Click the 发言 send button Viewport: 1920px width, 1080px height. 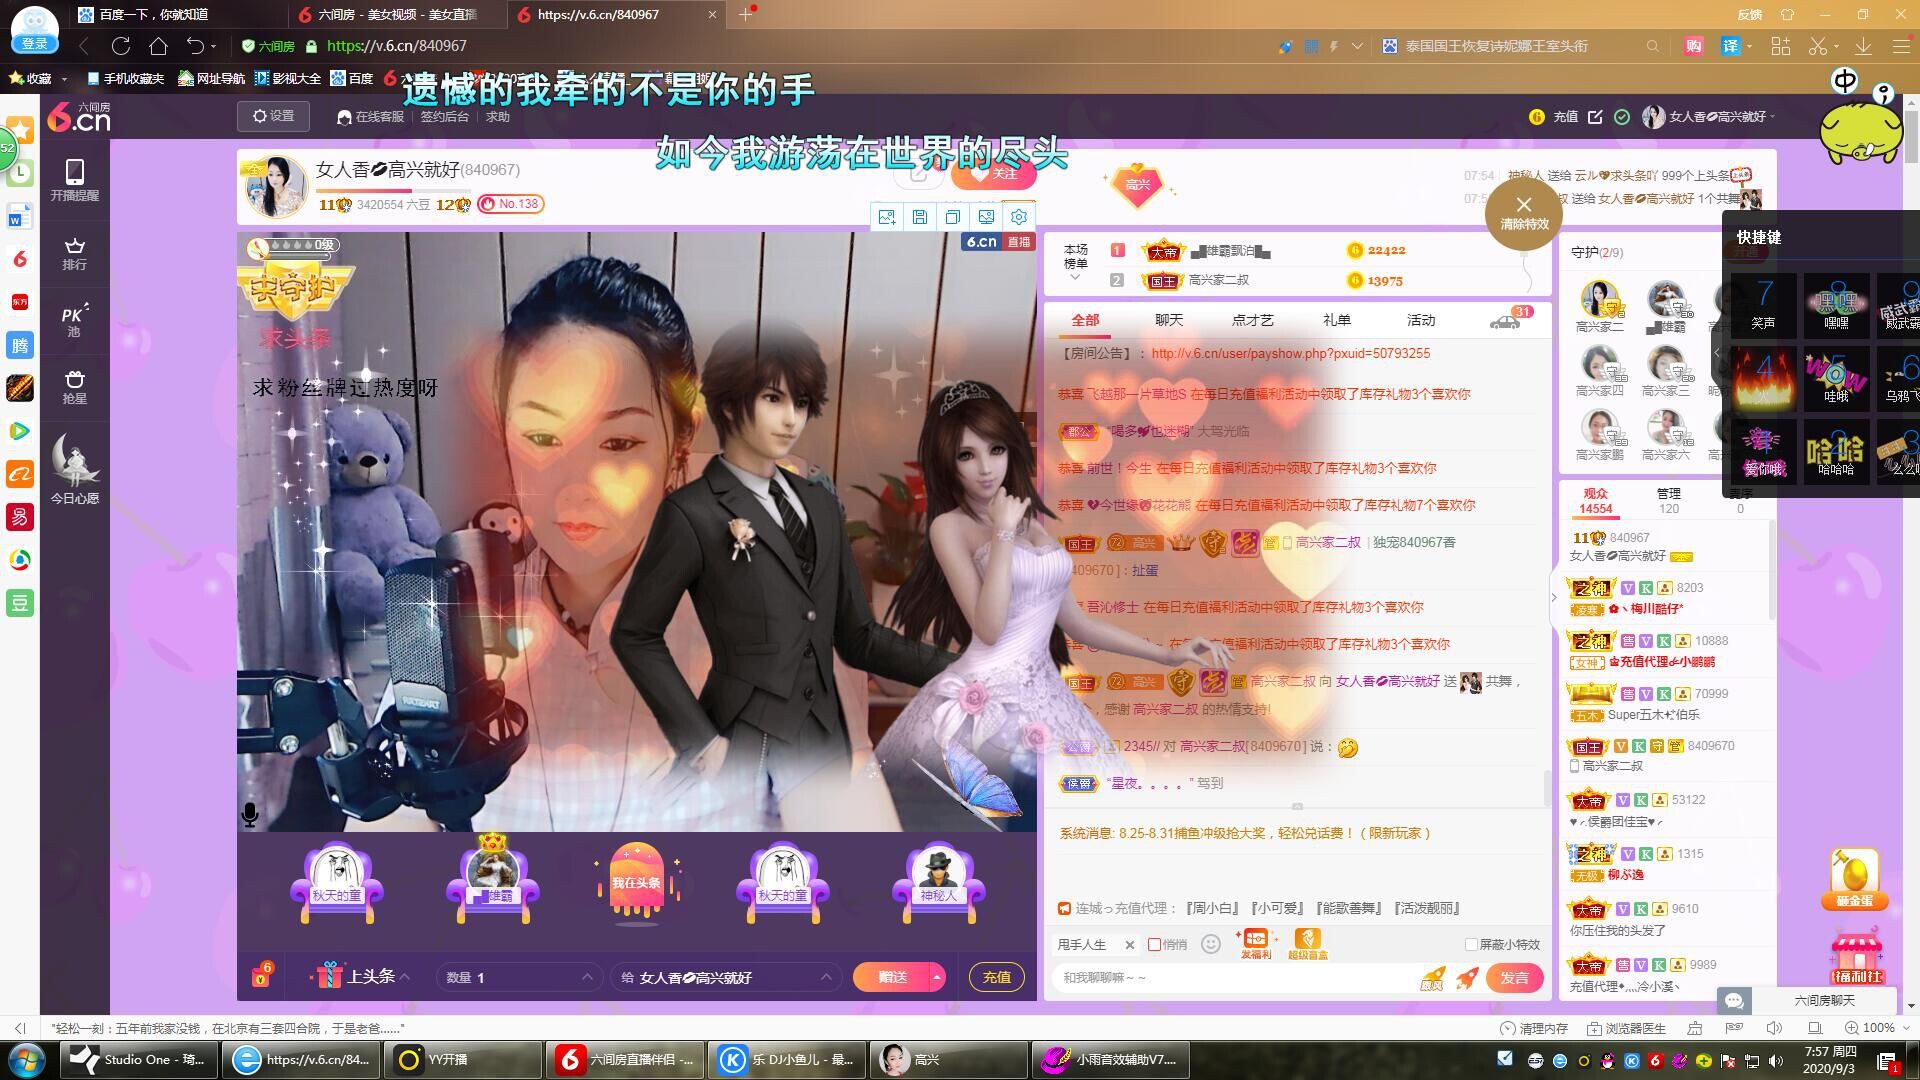(x=1514, y=977)
